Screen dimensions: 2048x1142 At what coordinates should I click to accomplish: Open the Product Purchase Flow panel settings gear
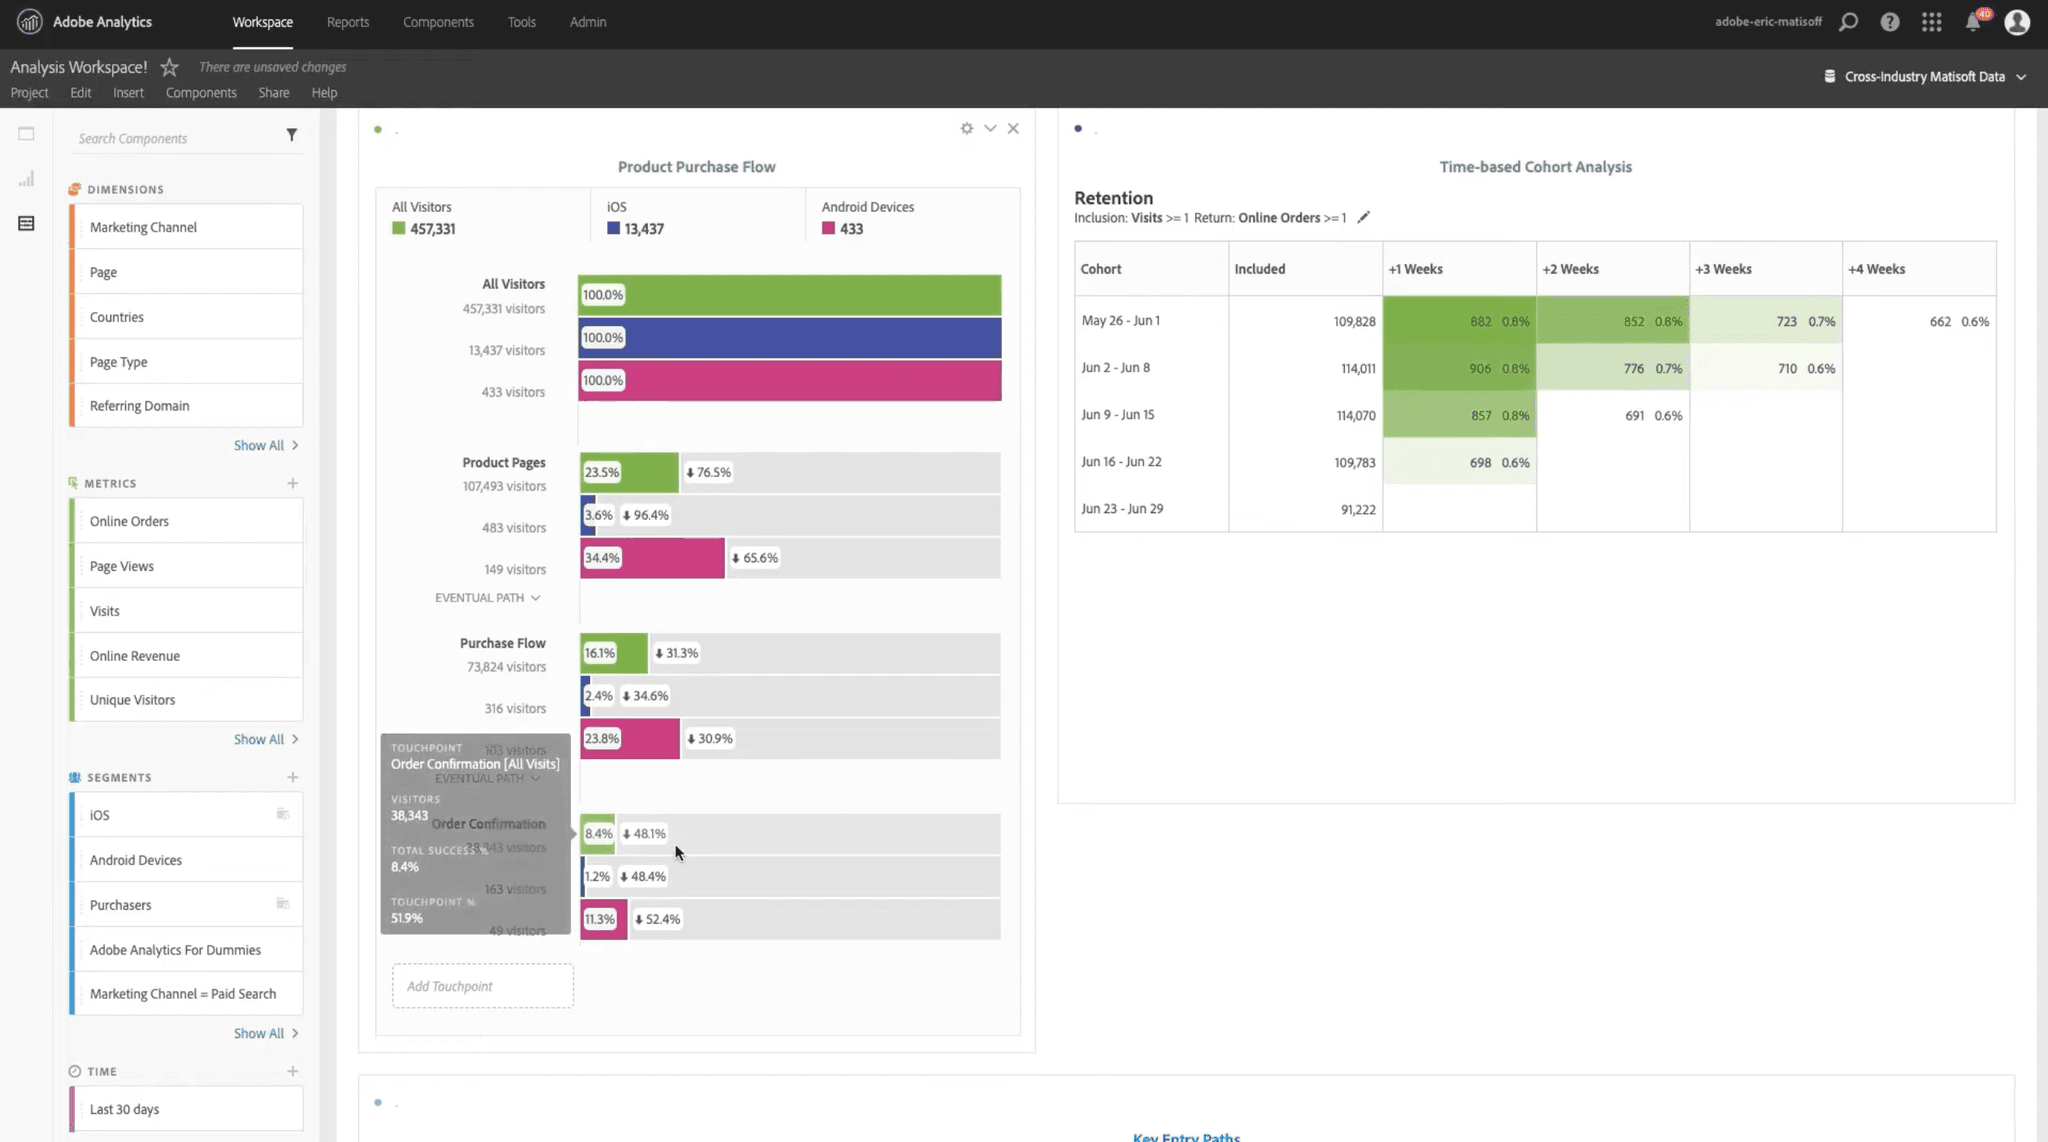pos(965,128)
